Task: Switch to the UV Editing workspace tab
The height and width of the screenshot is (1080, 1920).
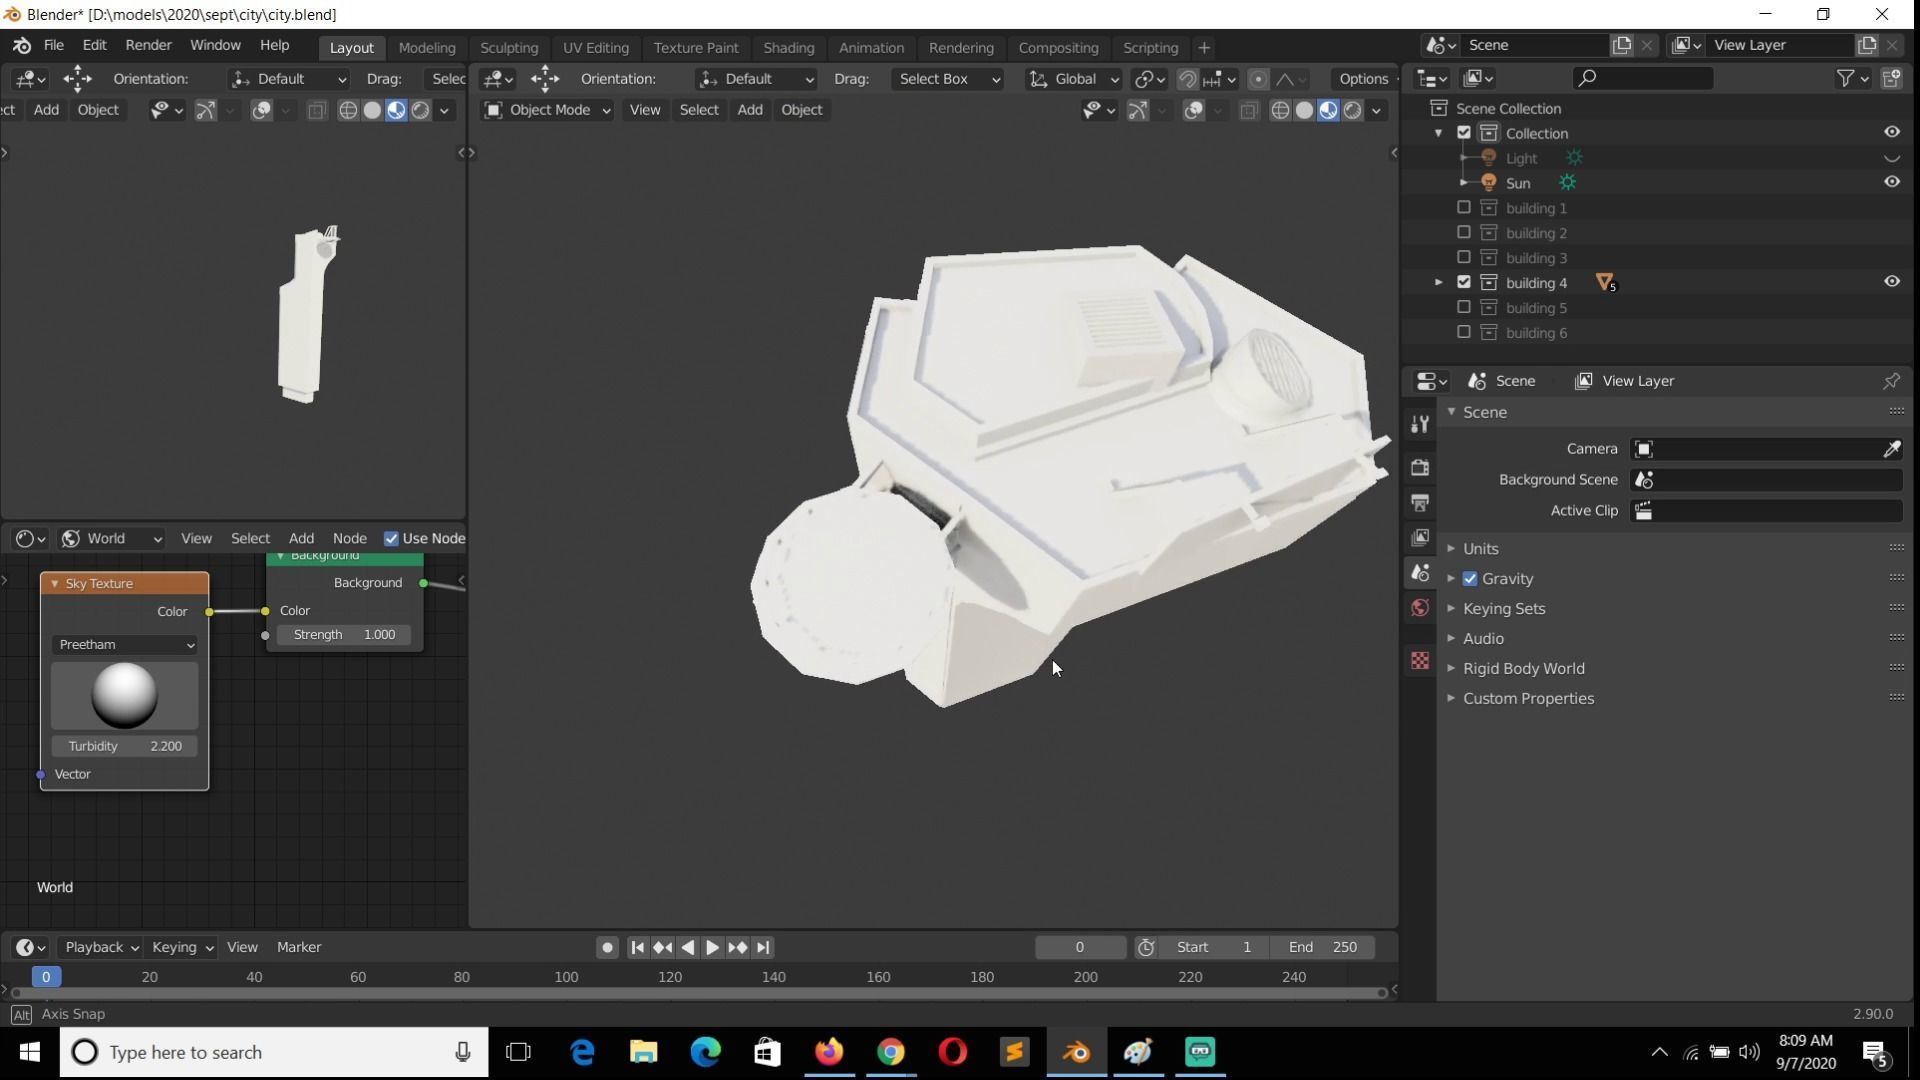Action: click(596, 47)
